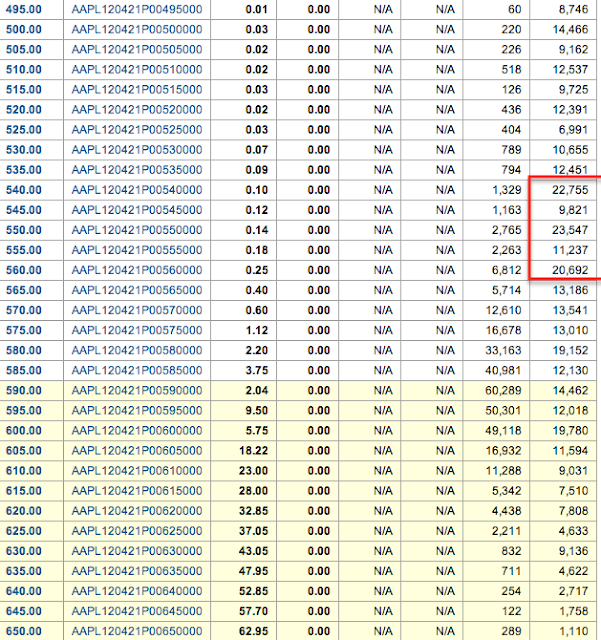Open the AAPL120421P00645000 option symbol link
This screenshot has height=640, width=601.
pos(137,611)
